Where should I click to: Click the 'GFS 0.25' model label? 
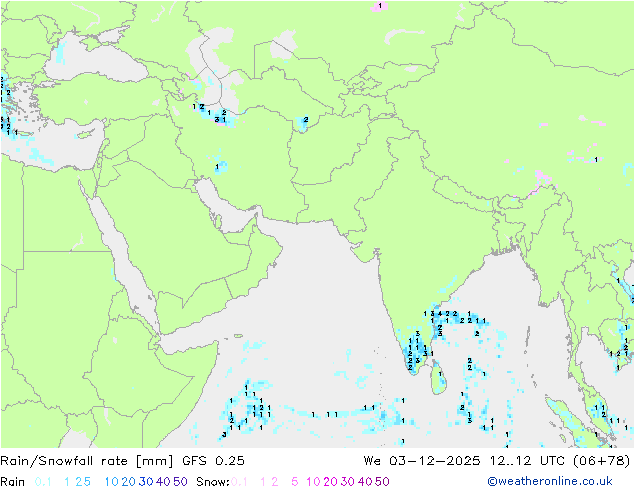tap(213, 461)
